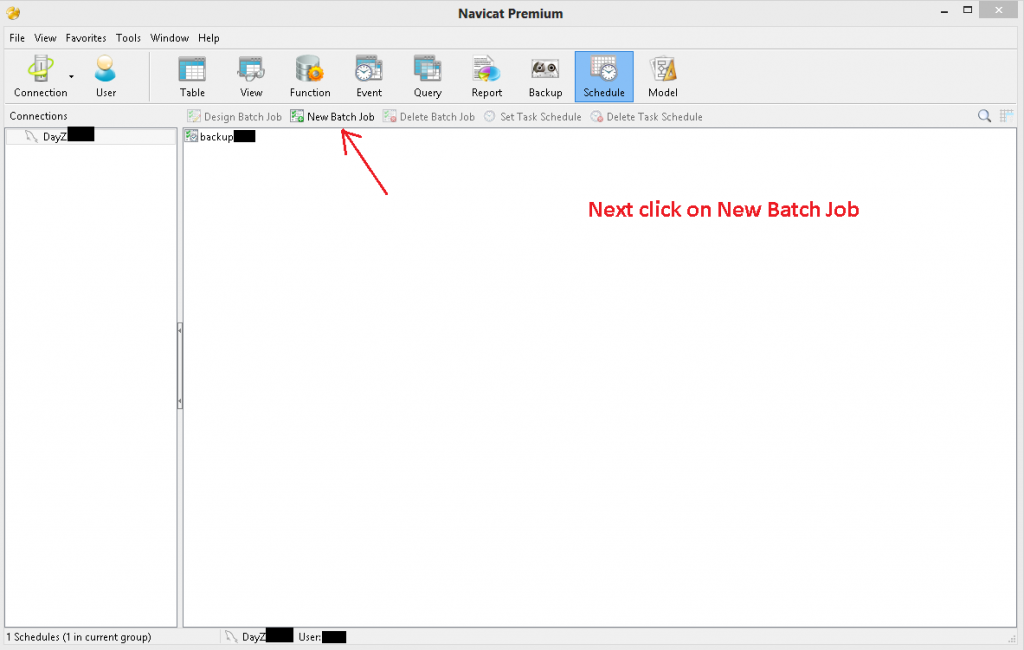Select the DayZ connection in tree
Image resolution: width=1024 pixels, height=650 pixels.
[x=54, y=136]
